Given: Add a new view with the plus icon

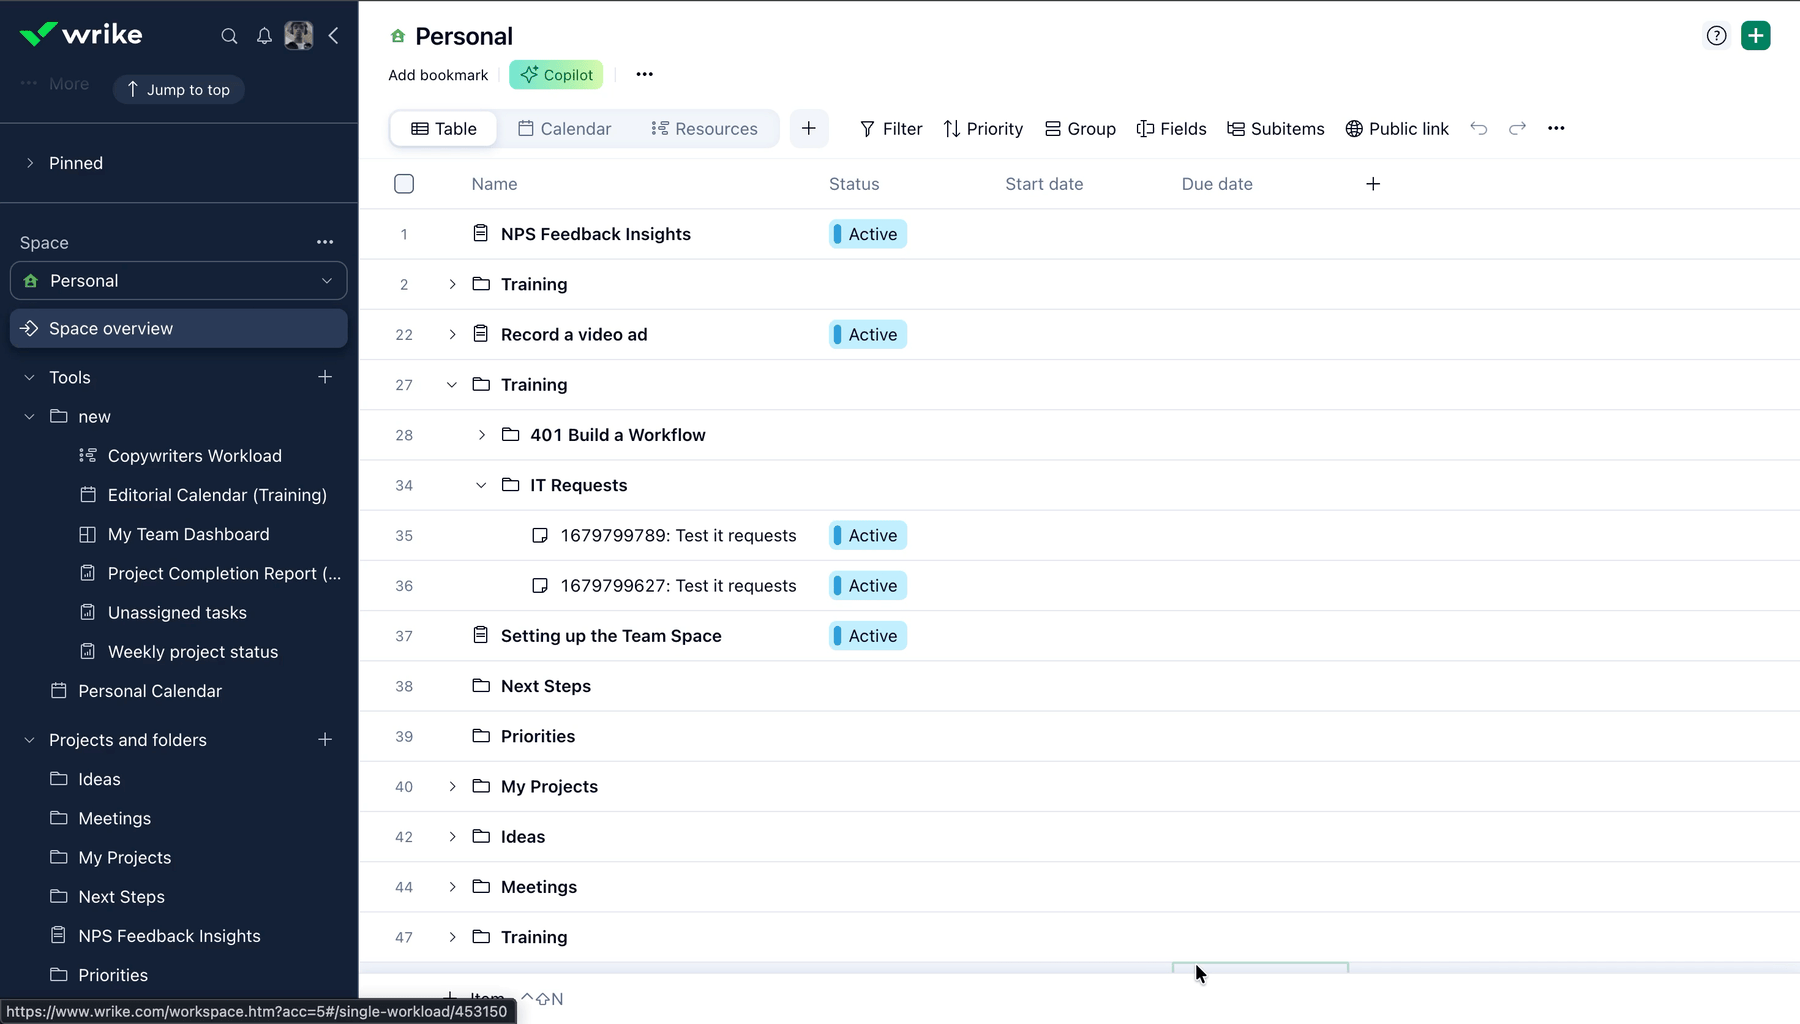Looking at the screenshot, I should coord(809,128).
